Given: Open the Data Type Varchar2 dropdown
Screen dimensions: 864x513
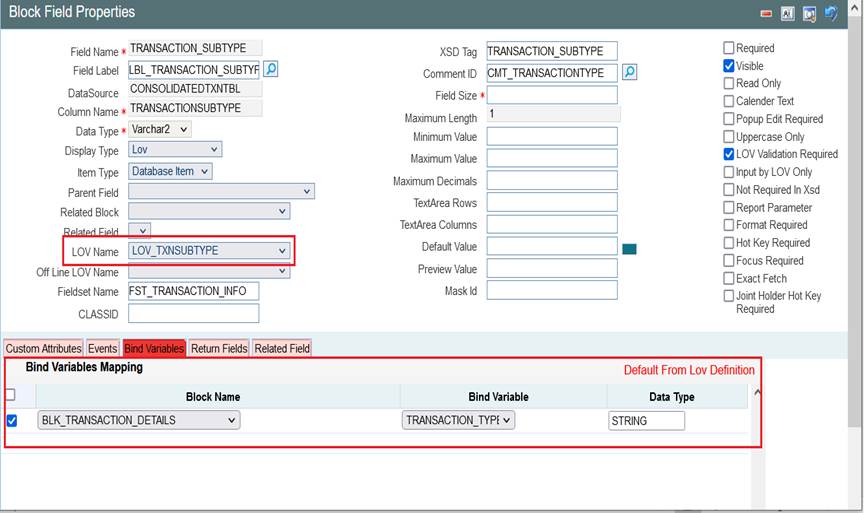Looking at the screenshot, I should tap(160, 129).
